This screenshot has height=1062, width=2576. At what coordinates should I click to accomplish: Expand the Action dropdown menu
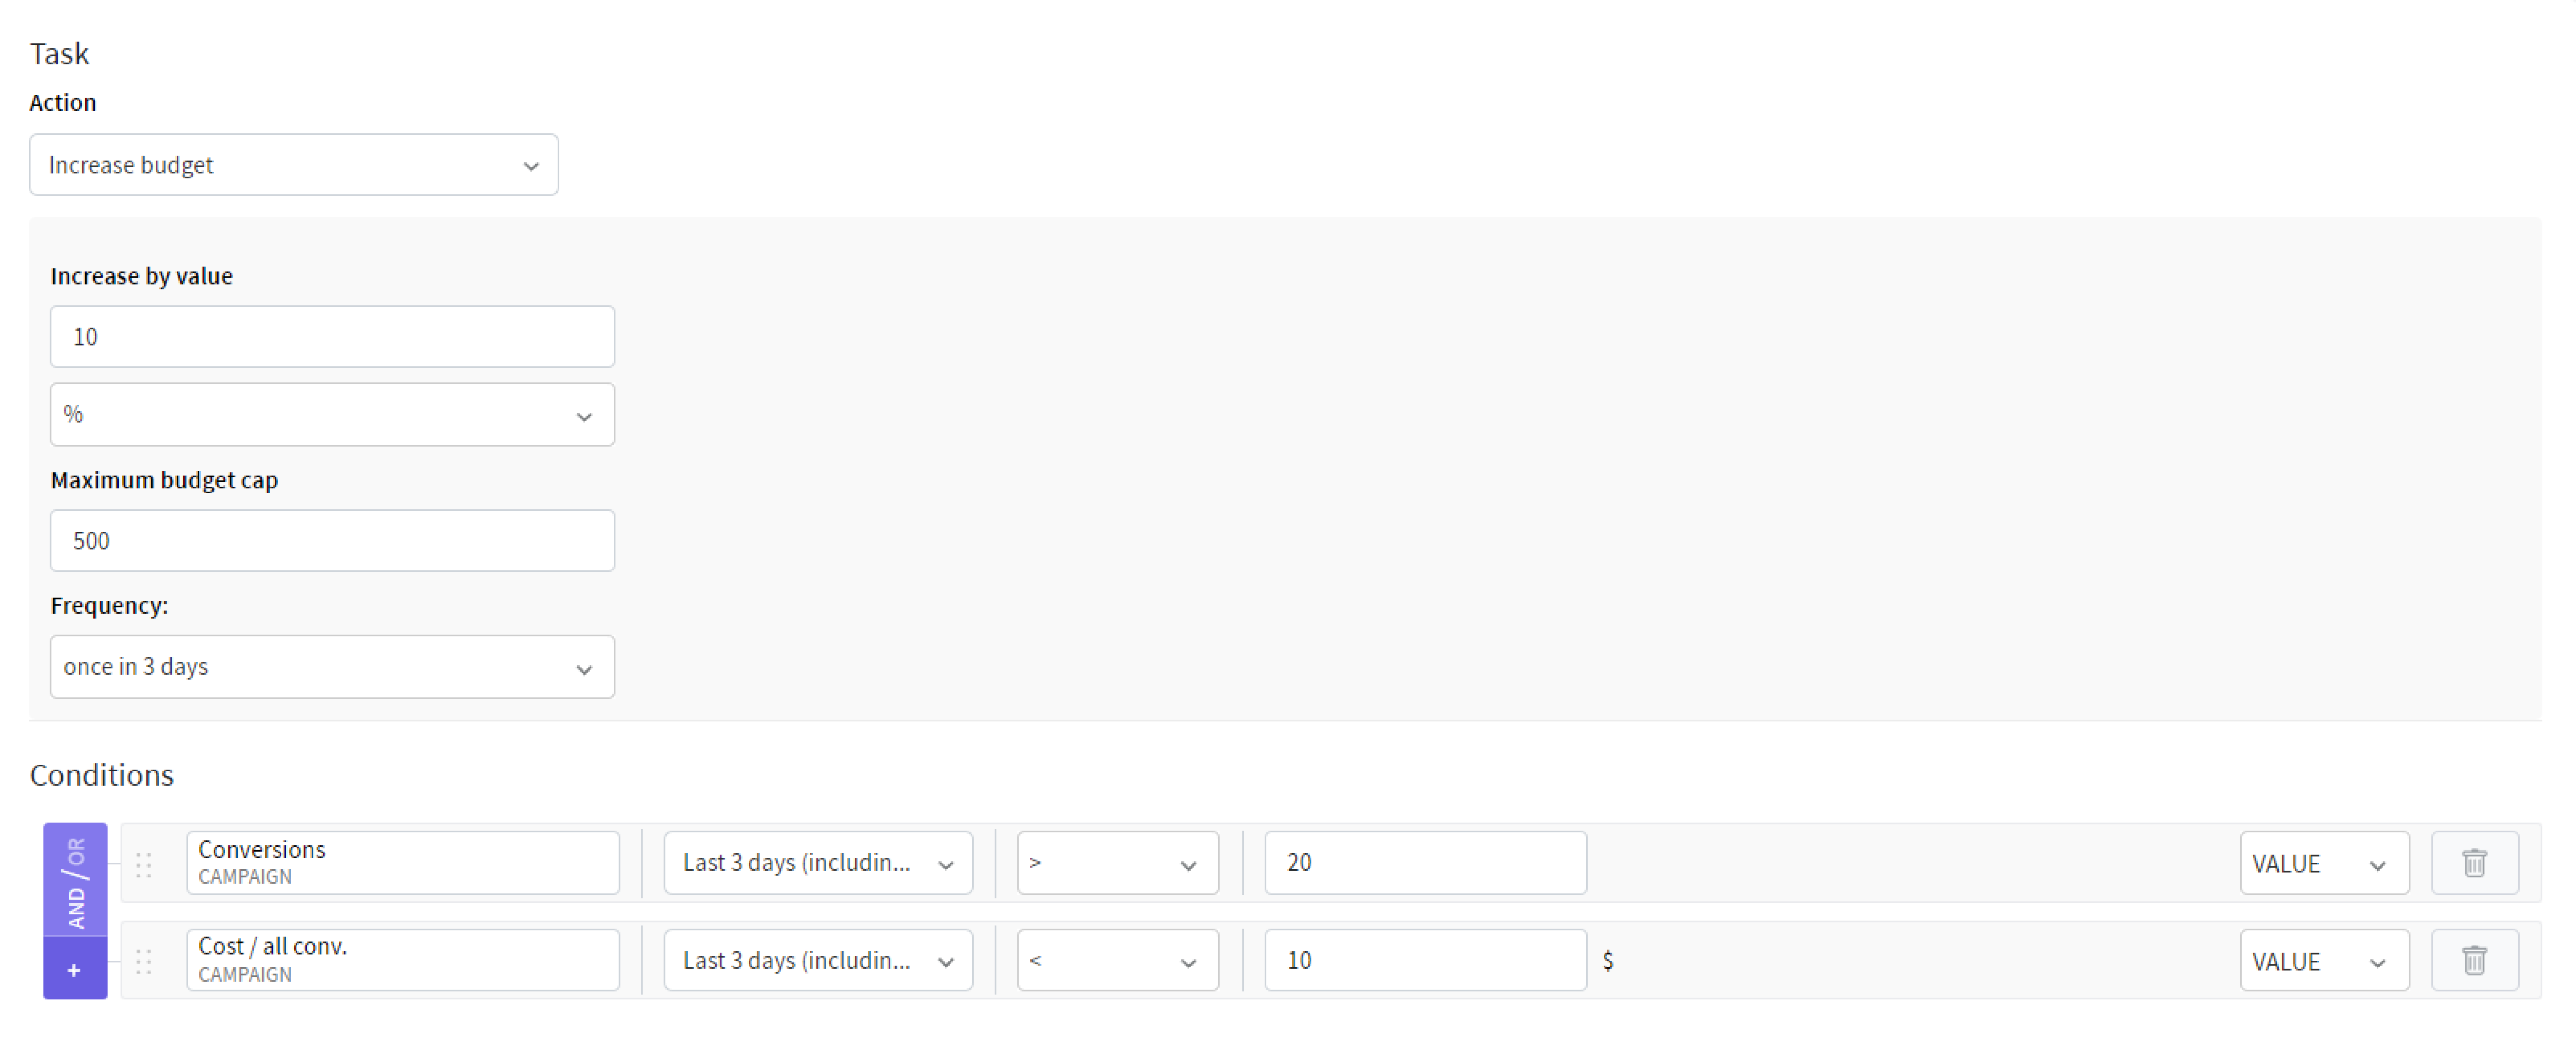531,164
